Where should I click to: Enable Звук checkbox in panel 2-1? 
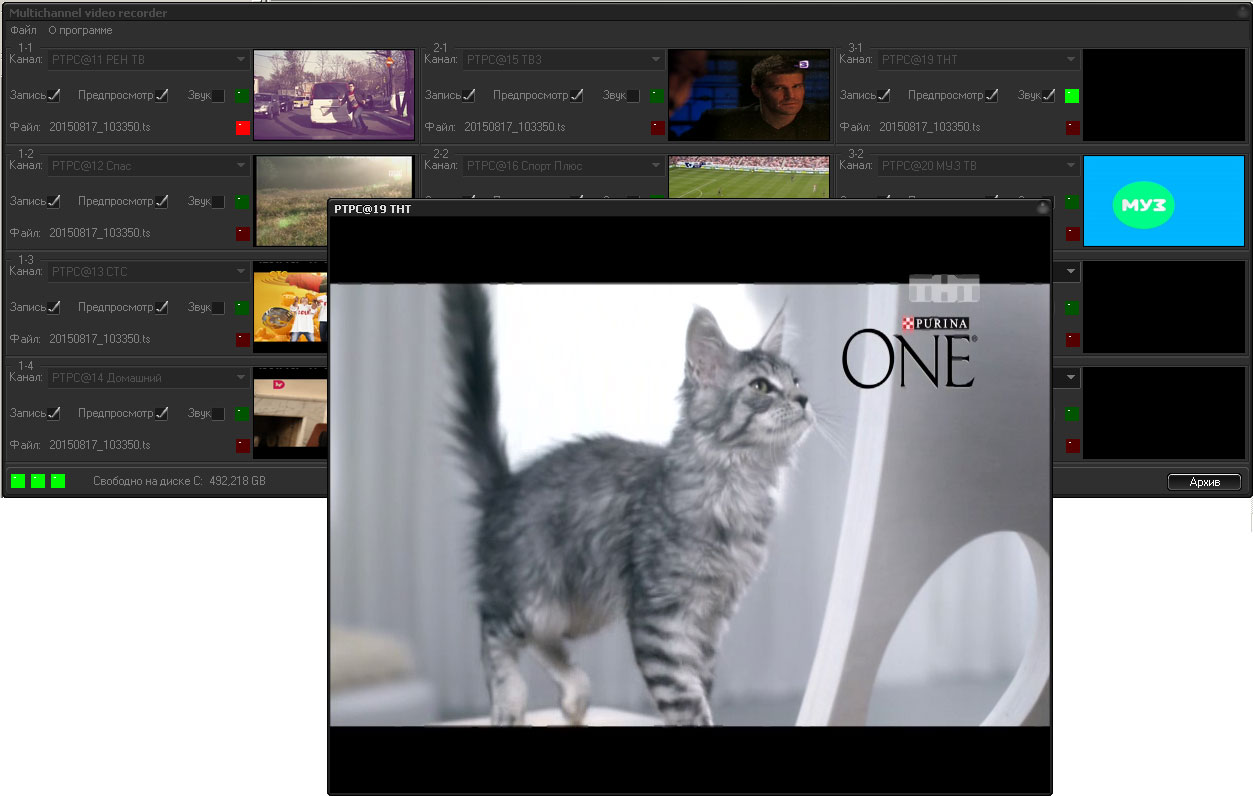[633, 96]
